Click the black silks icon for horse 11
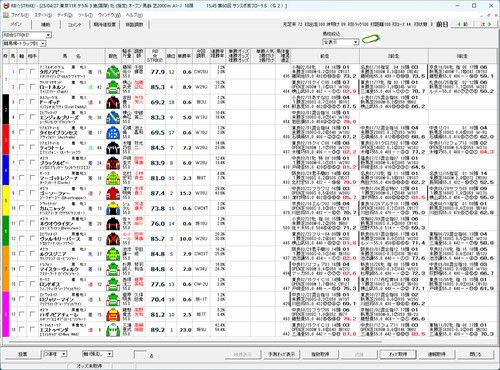Image resolution: width=500 pixels, height=370 pixels. 113,223
